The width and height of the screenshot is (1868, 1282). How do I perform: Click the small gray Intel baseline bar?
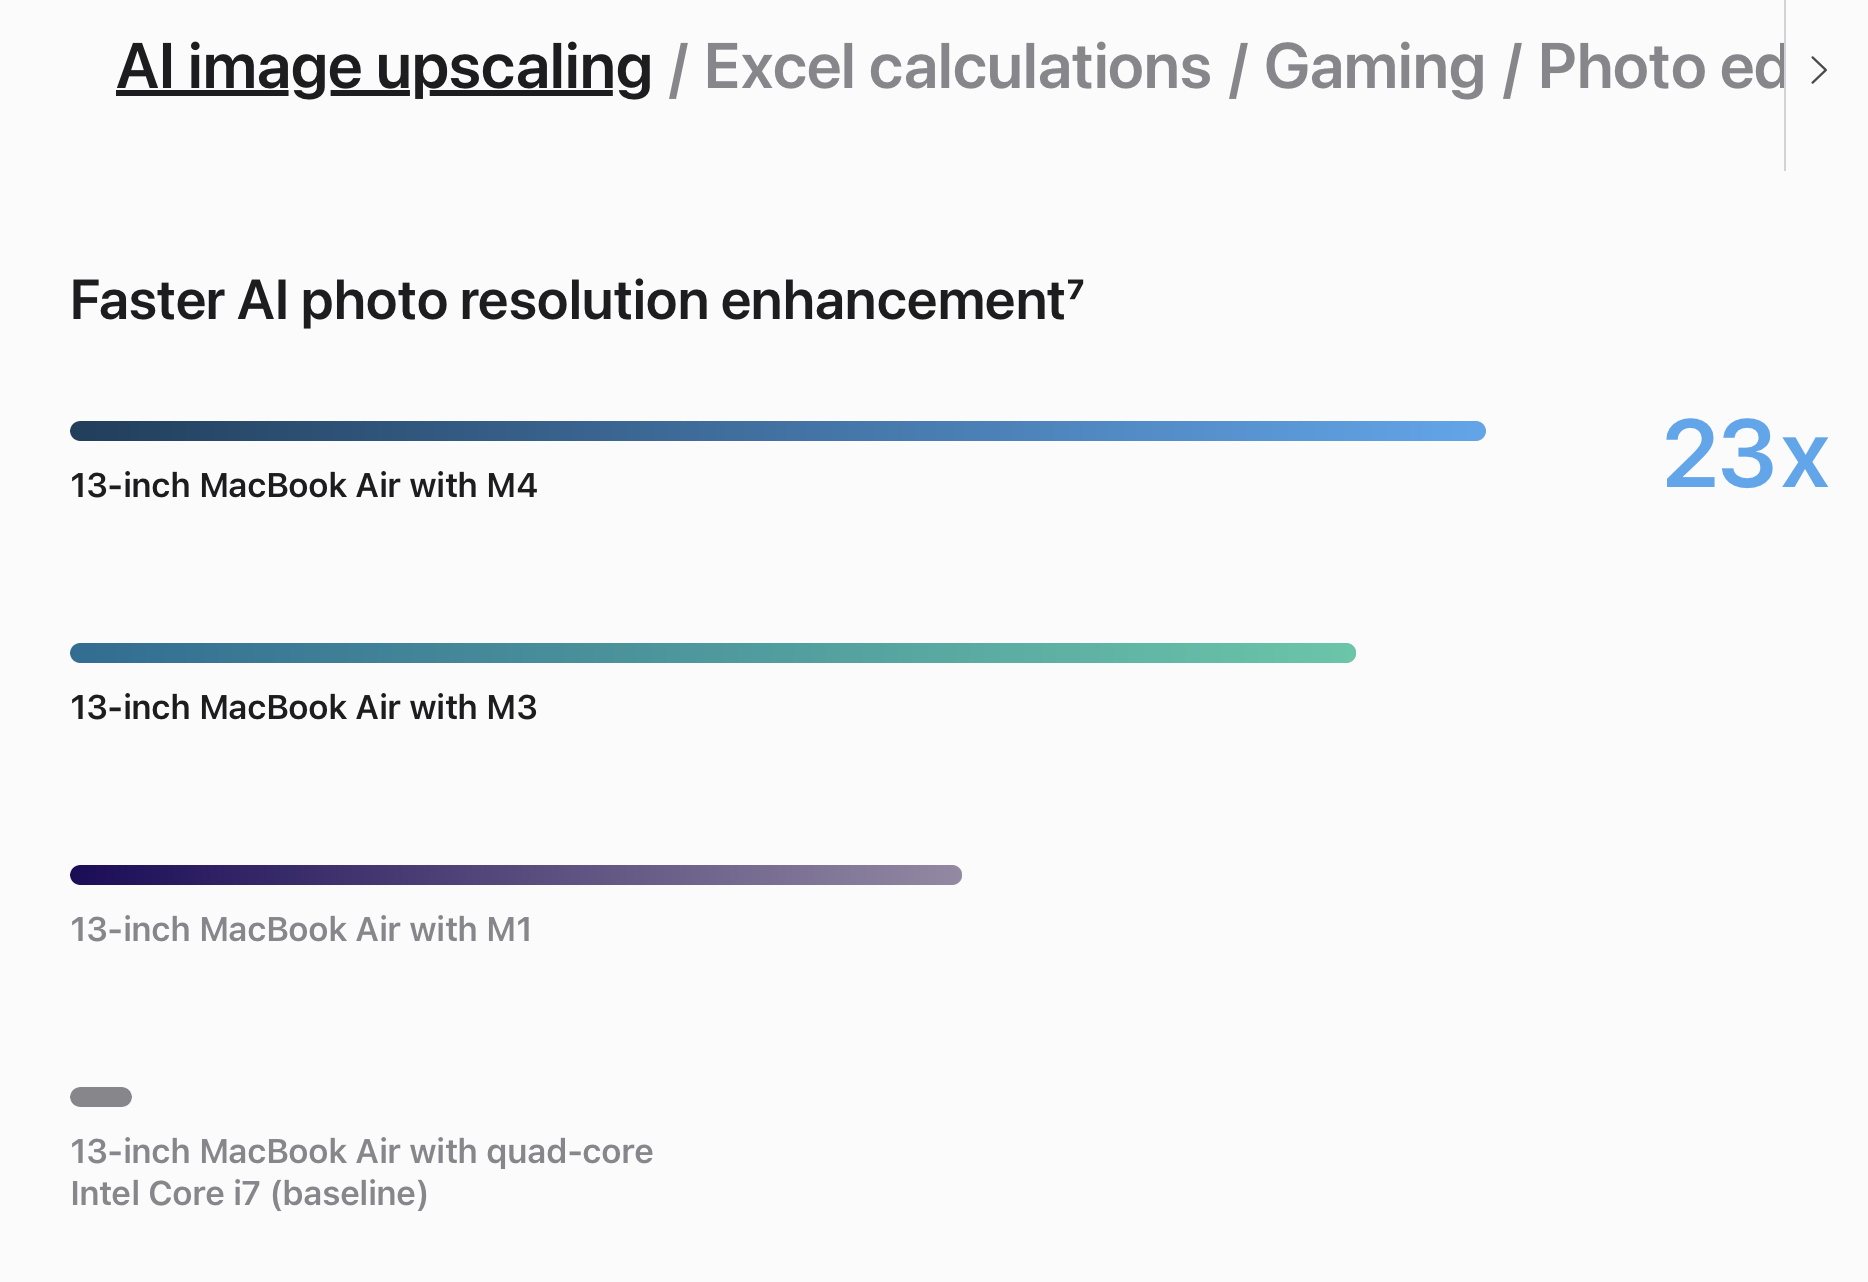(x=101, y=1097)
